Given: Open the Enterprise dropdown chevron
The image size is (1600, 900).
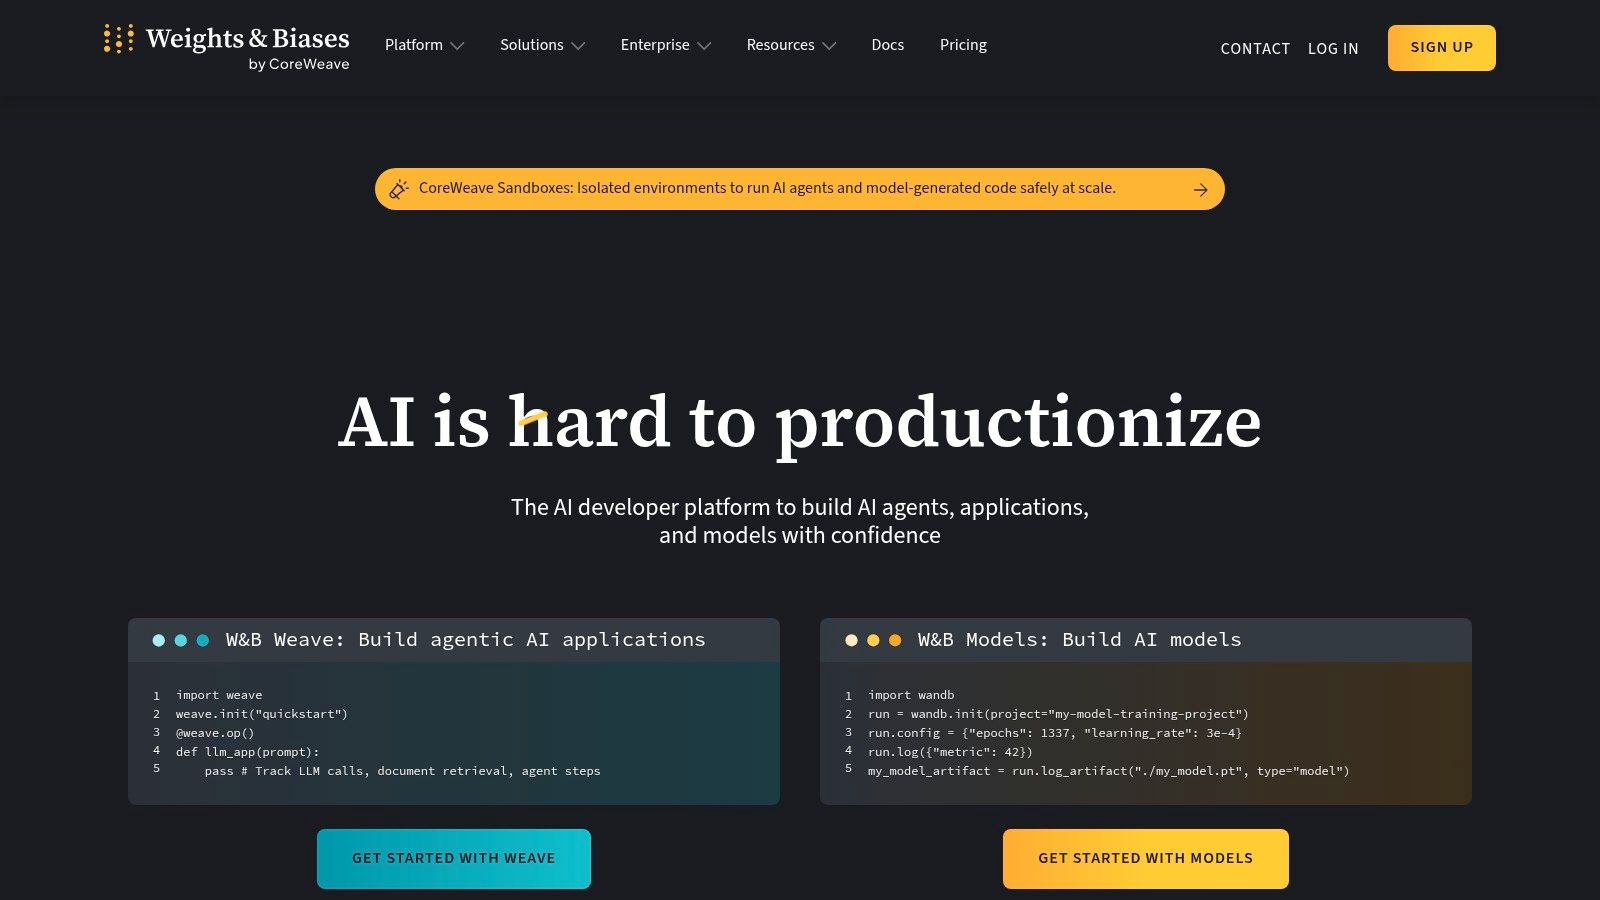Looking at the screenshot, I should 704,46.
